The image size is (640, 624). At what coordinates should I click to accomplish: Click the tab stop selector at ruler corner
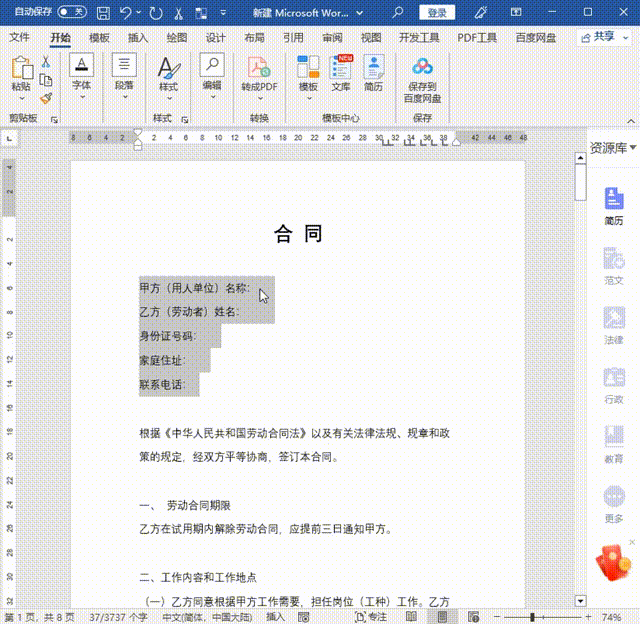[9, 139]
